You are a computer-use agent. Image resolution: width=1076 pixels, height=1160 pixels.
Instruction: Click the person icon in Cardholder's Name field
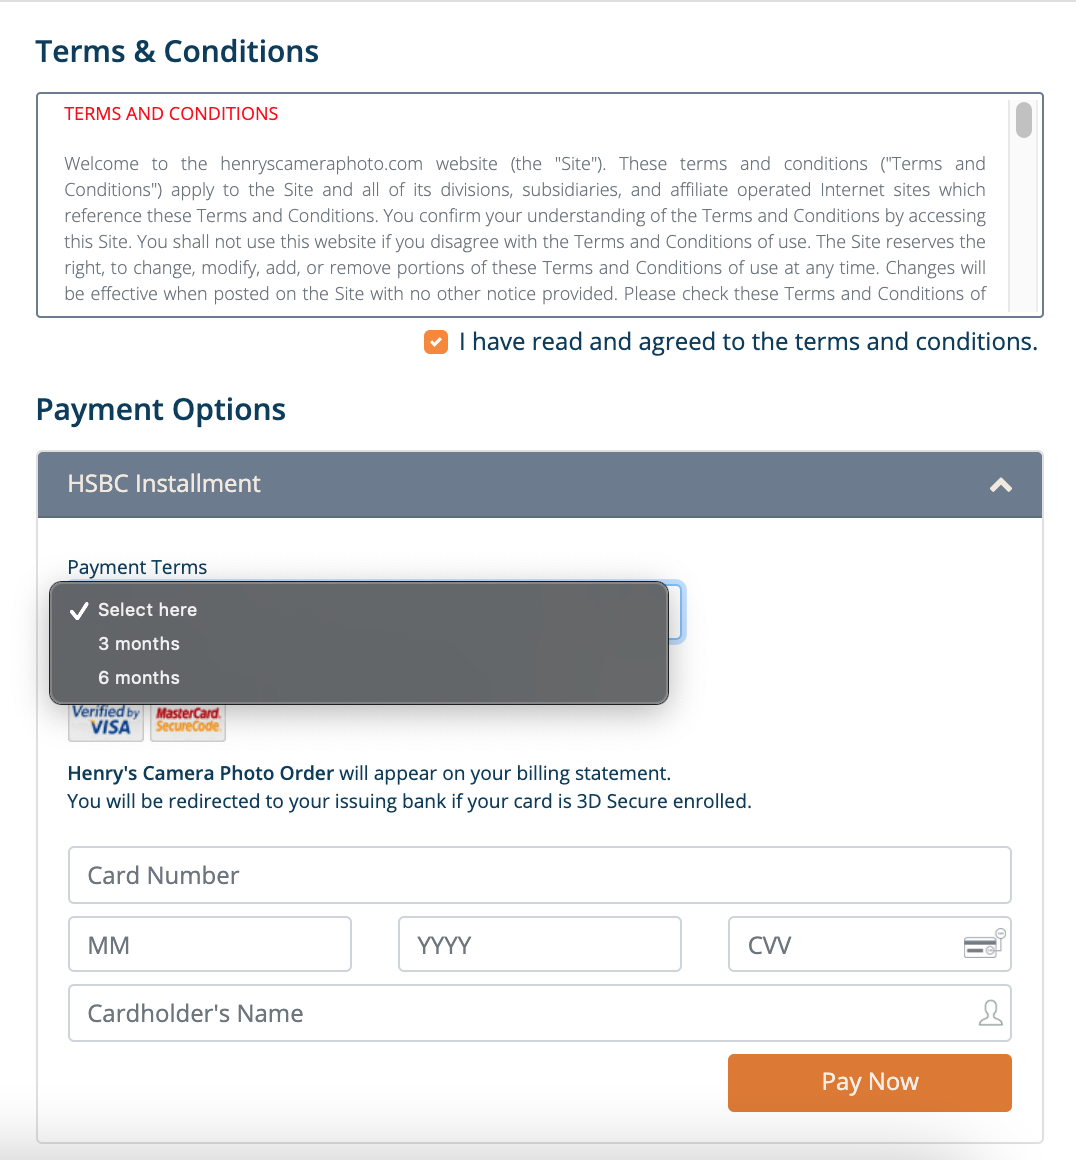click(x=990, y=1013)
